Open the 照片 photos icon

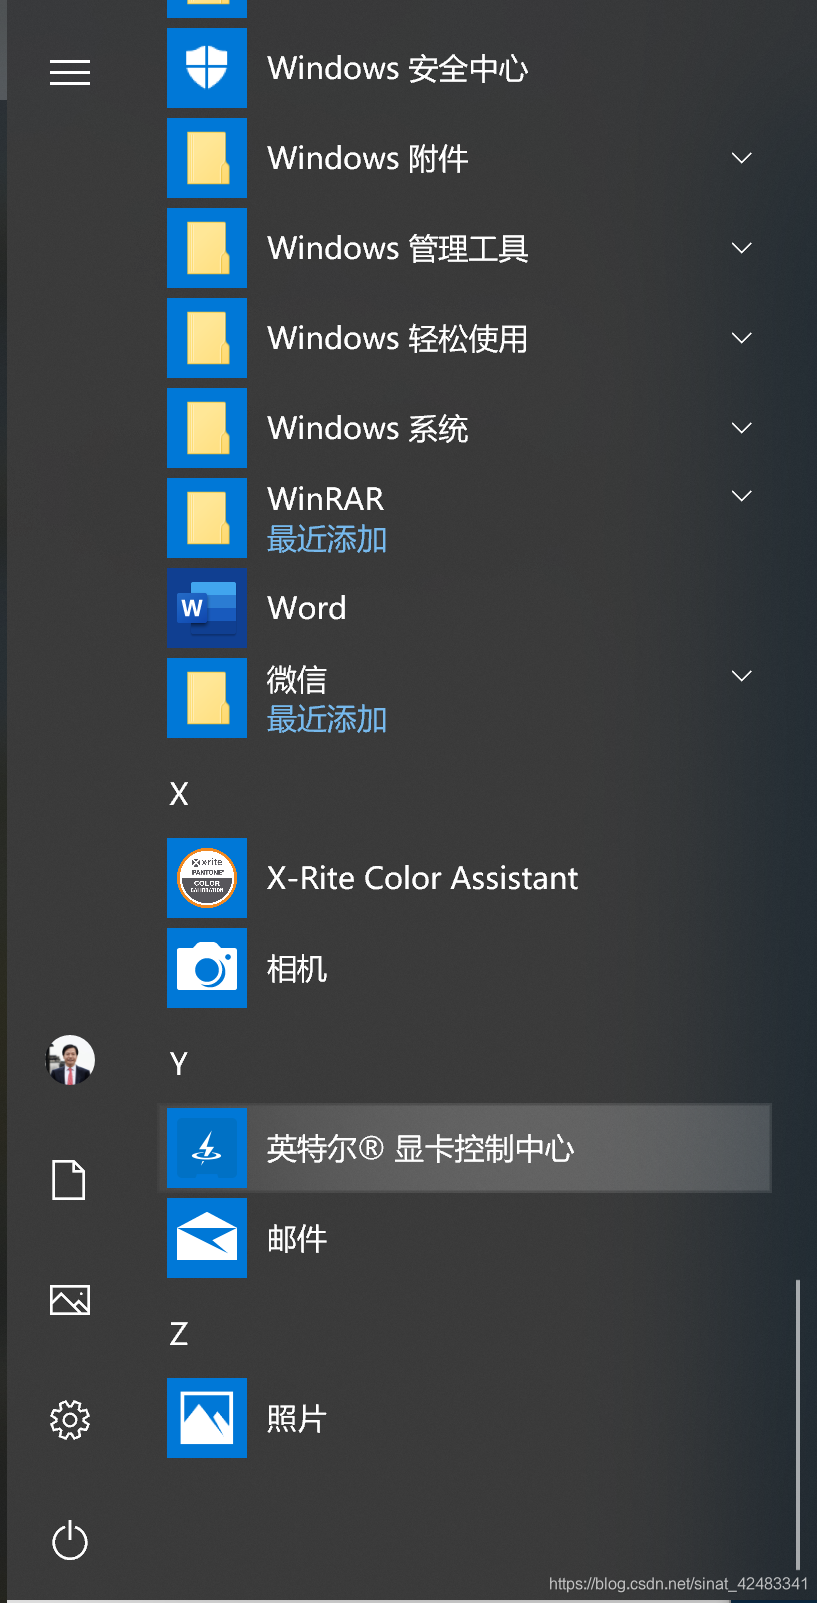(207, 1418)
